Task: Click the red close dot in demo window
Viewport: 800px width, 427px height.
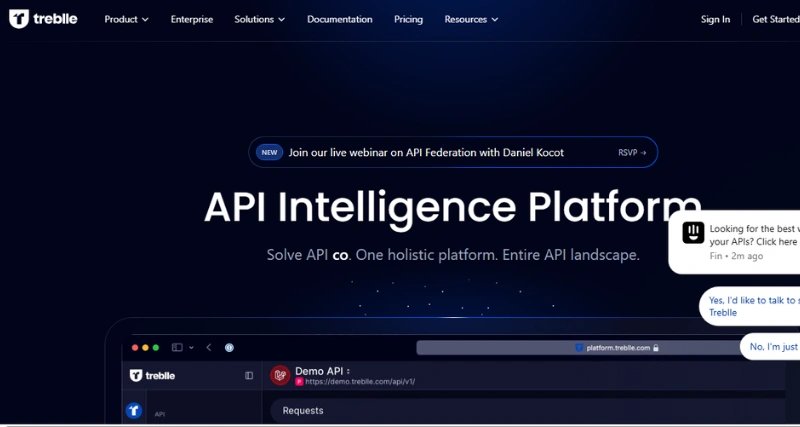Action: pos(135,347)
